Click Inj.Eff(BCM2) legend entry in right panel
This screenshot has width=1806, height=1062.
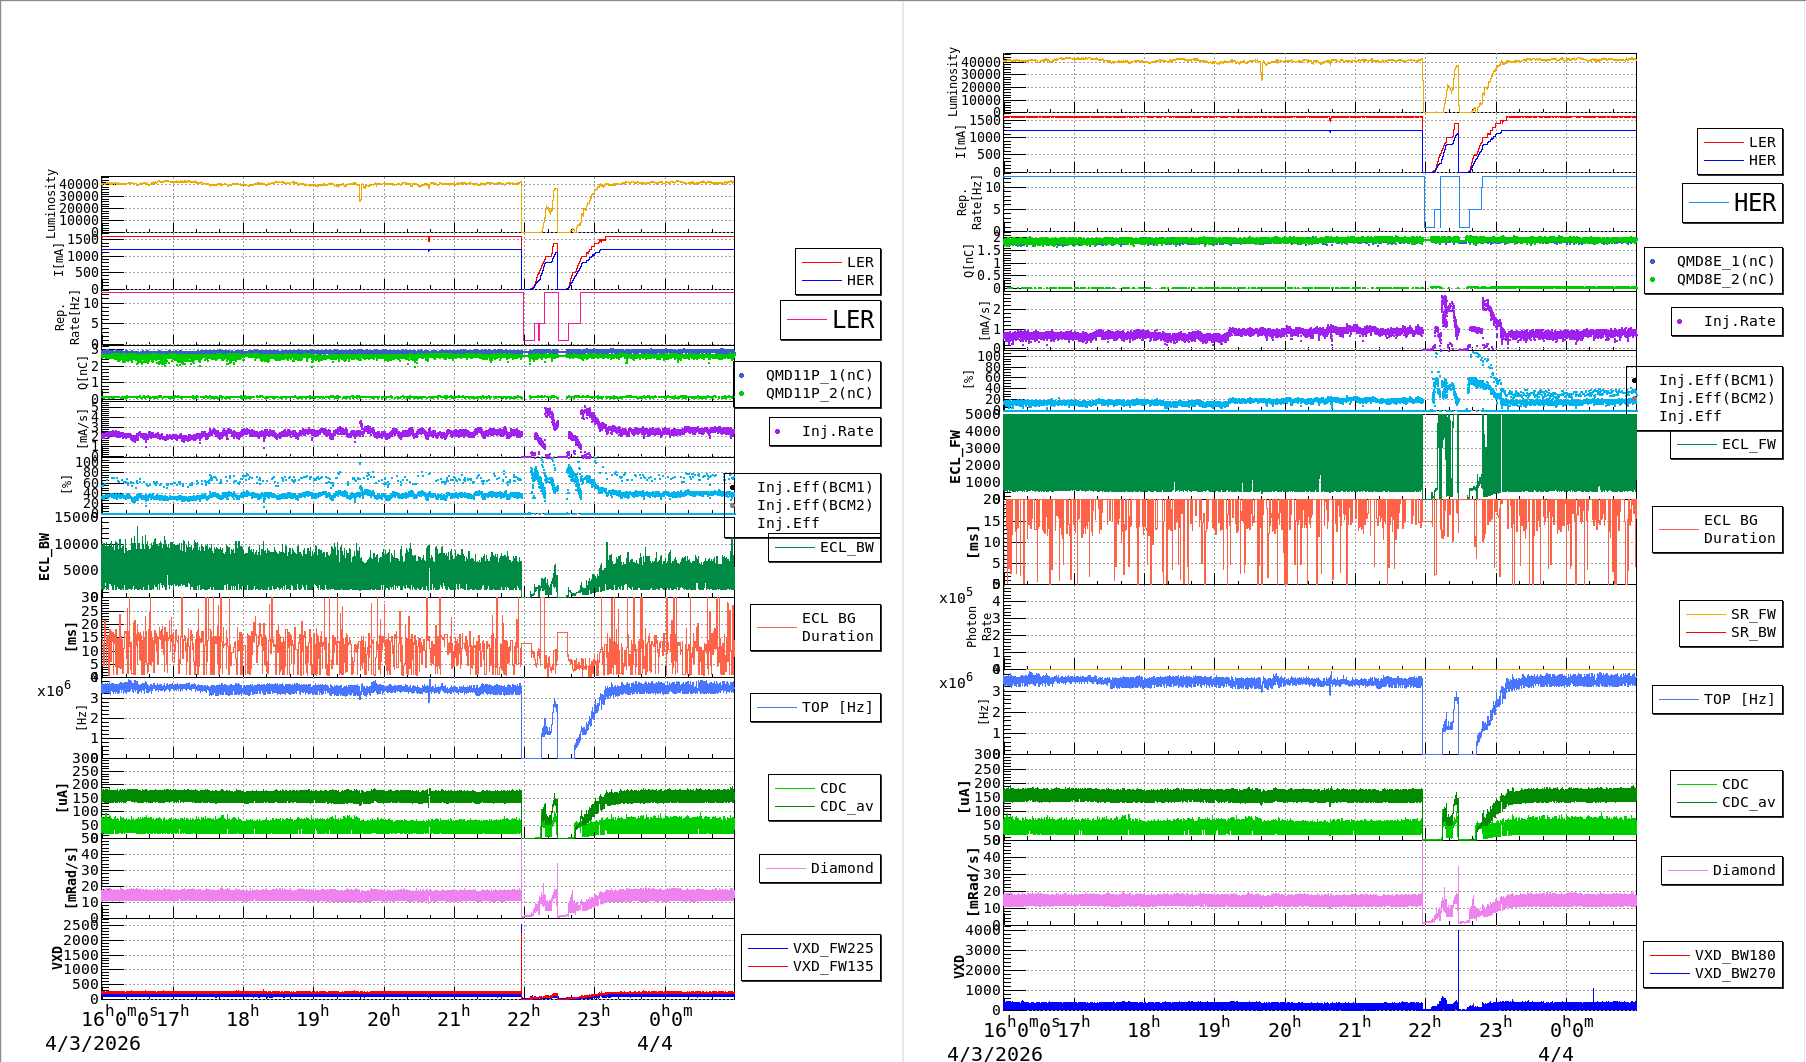point(1716,398)
